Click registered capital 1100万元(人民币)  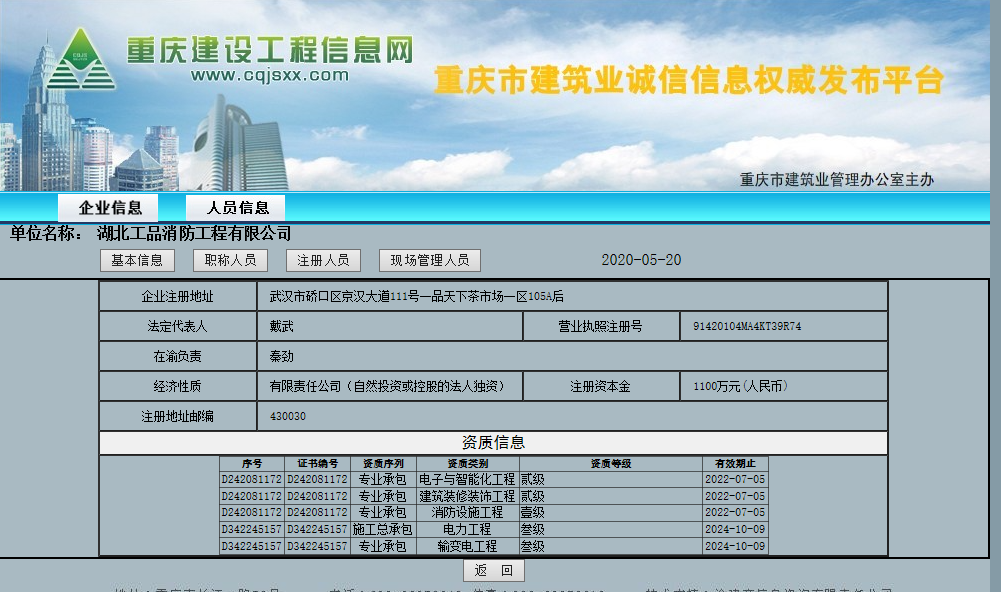(x=741, y=386)
